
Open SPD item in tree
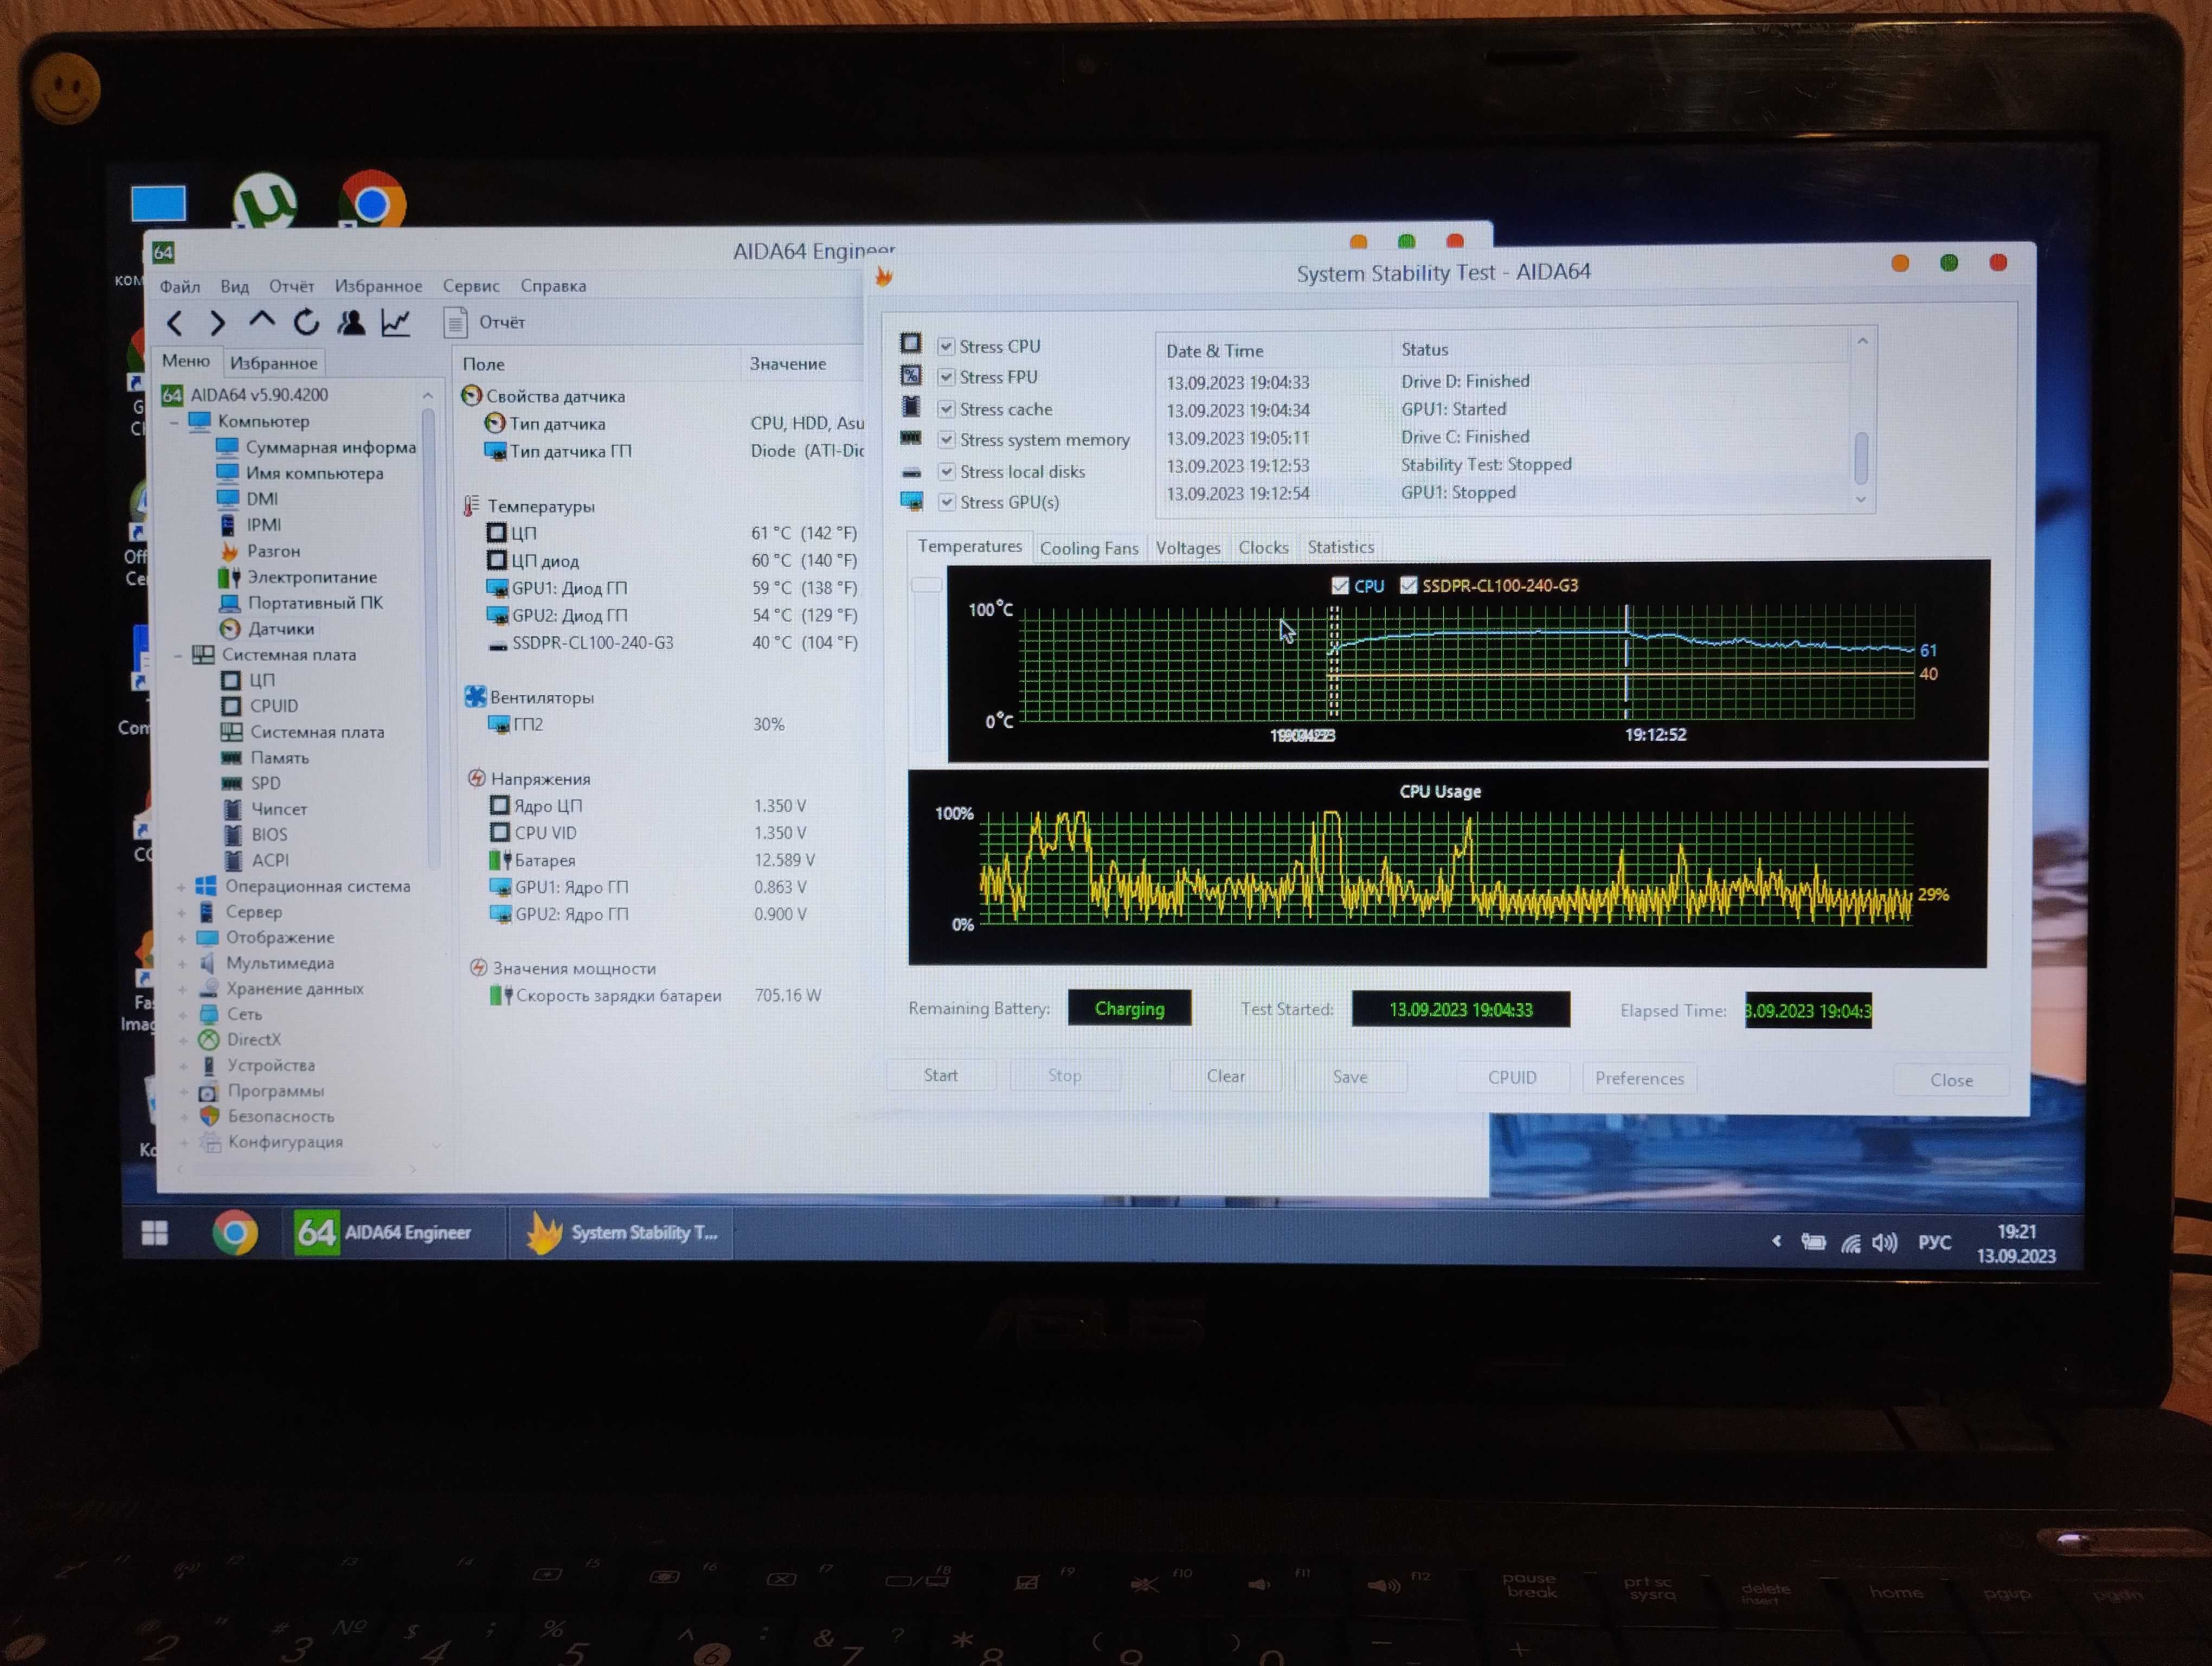click(x=251, y=783)
